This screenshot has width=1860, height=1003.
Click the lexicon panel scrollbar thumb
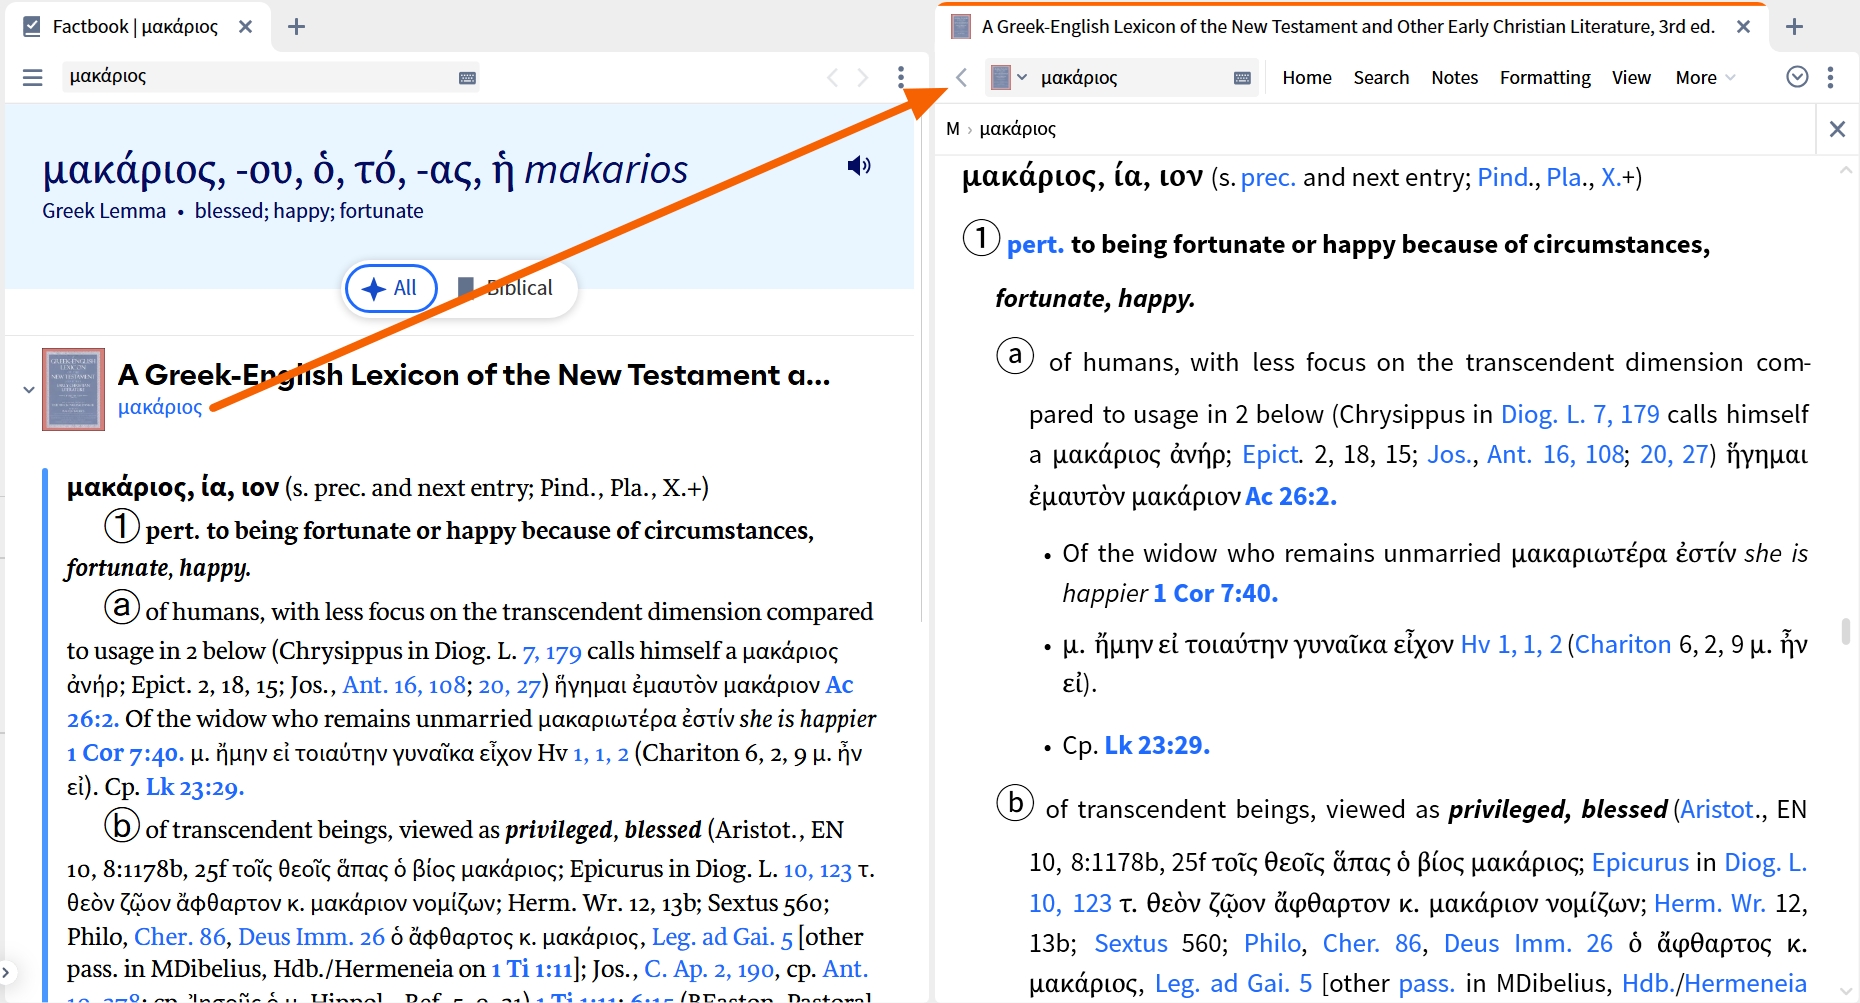(1846, 631)
